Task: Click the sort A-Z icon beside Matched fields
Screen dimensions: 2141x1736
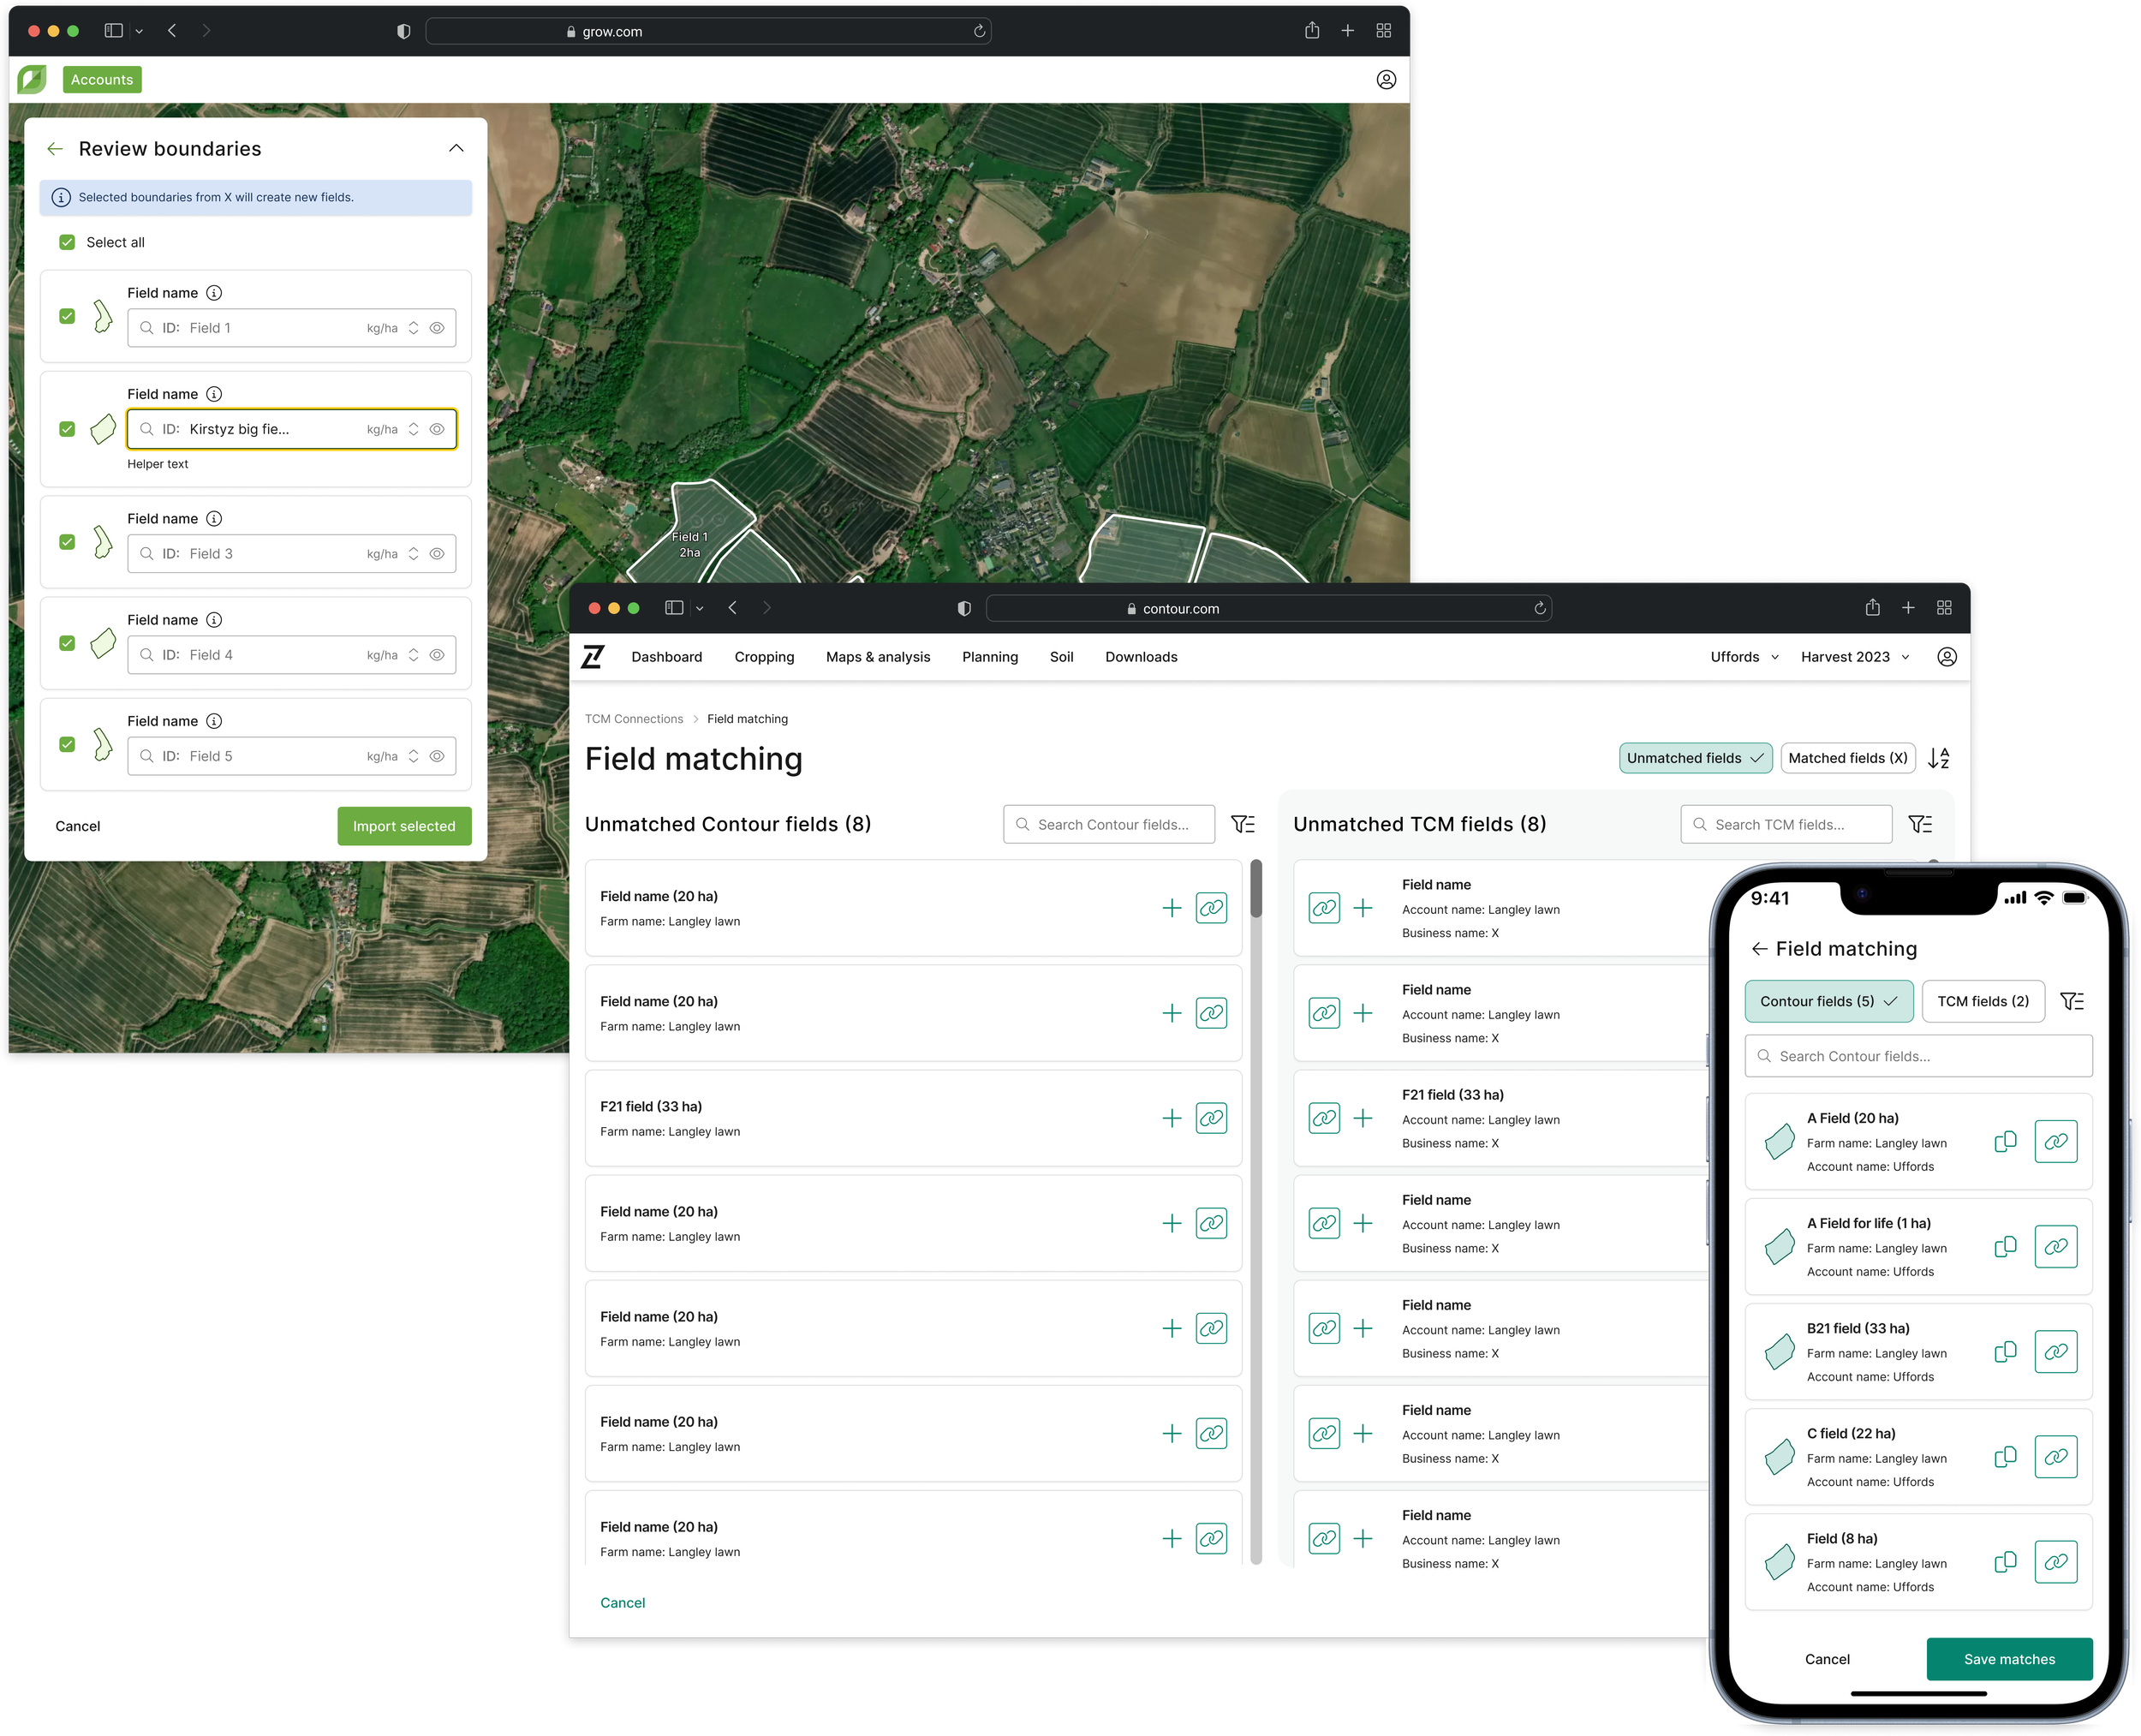Action: click(1938, 758)
